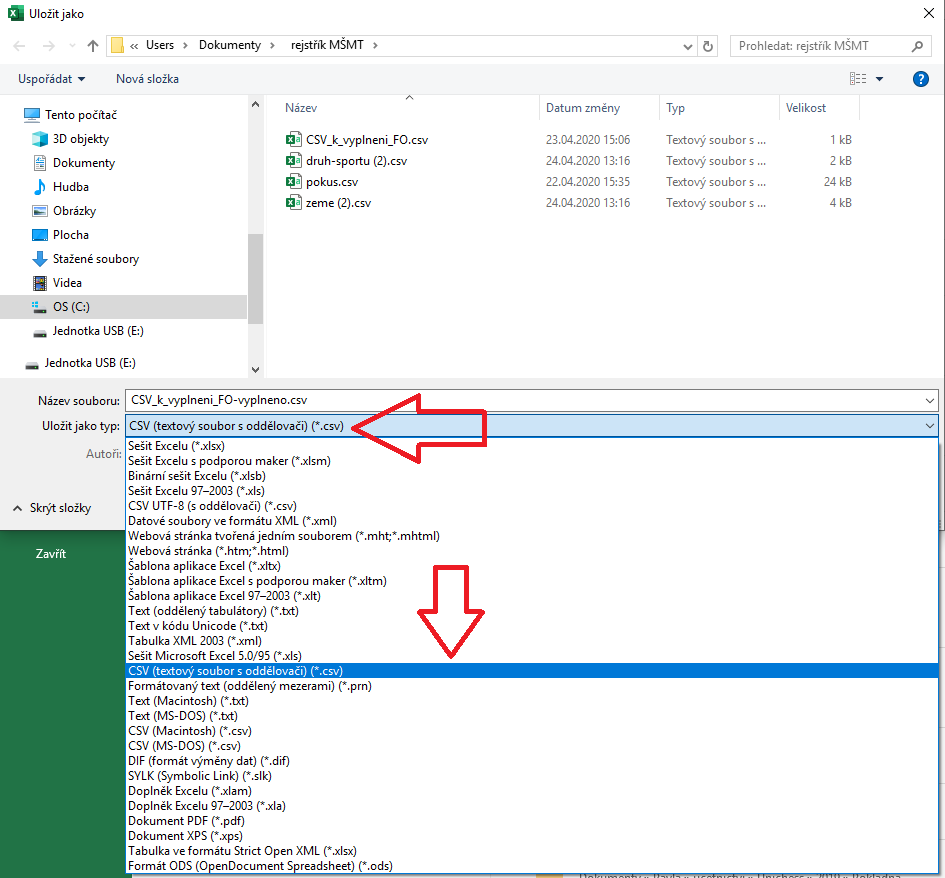Screen dimensions: 945x878
Task: Open 3D objekty folder
Action: click(81, 139)
